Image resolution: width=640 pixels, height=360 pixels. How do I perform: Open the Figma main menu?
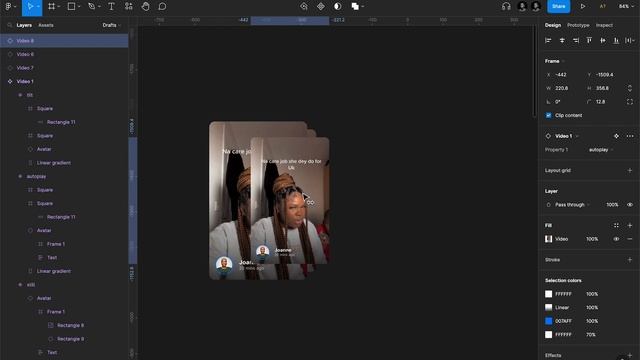pos(8,7)
